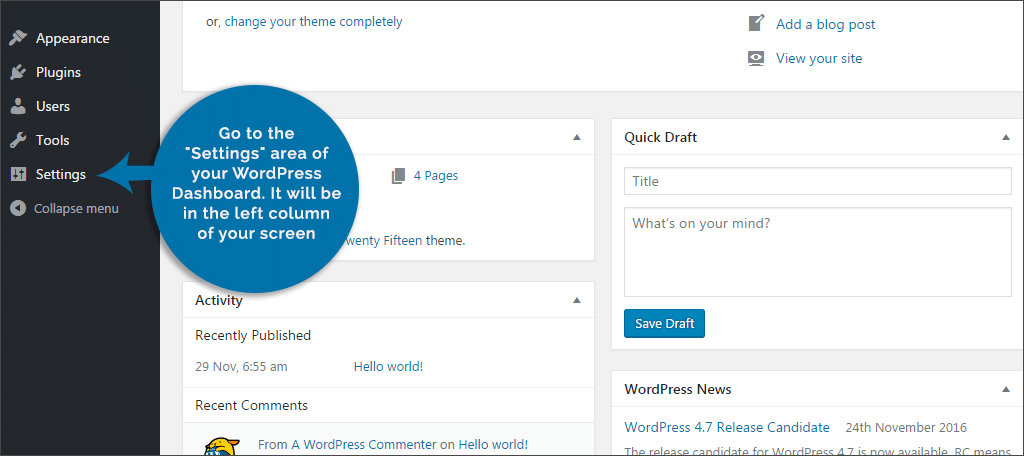Click the Settings sliders icon

(18, 174)
